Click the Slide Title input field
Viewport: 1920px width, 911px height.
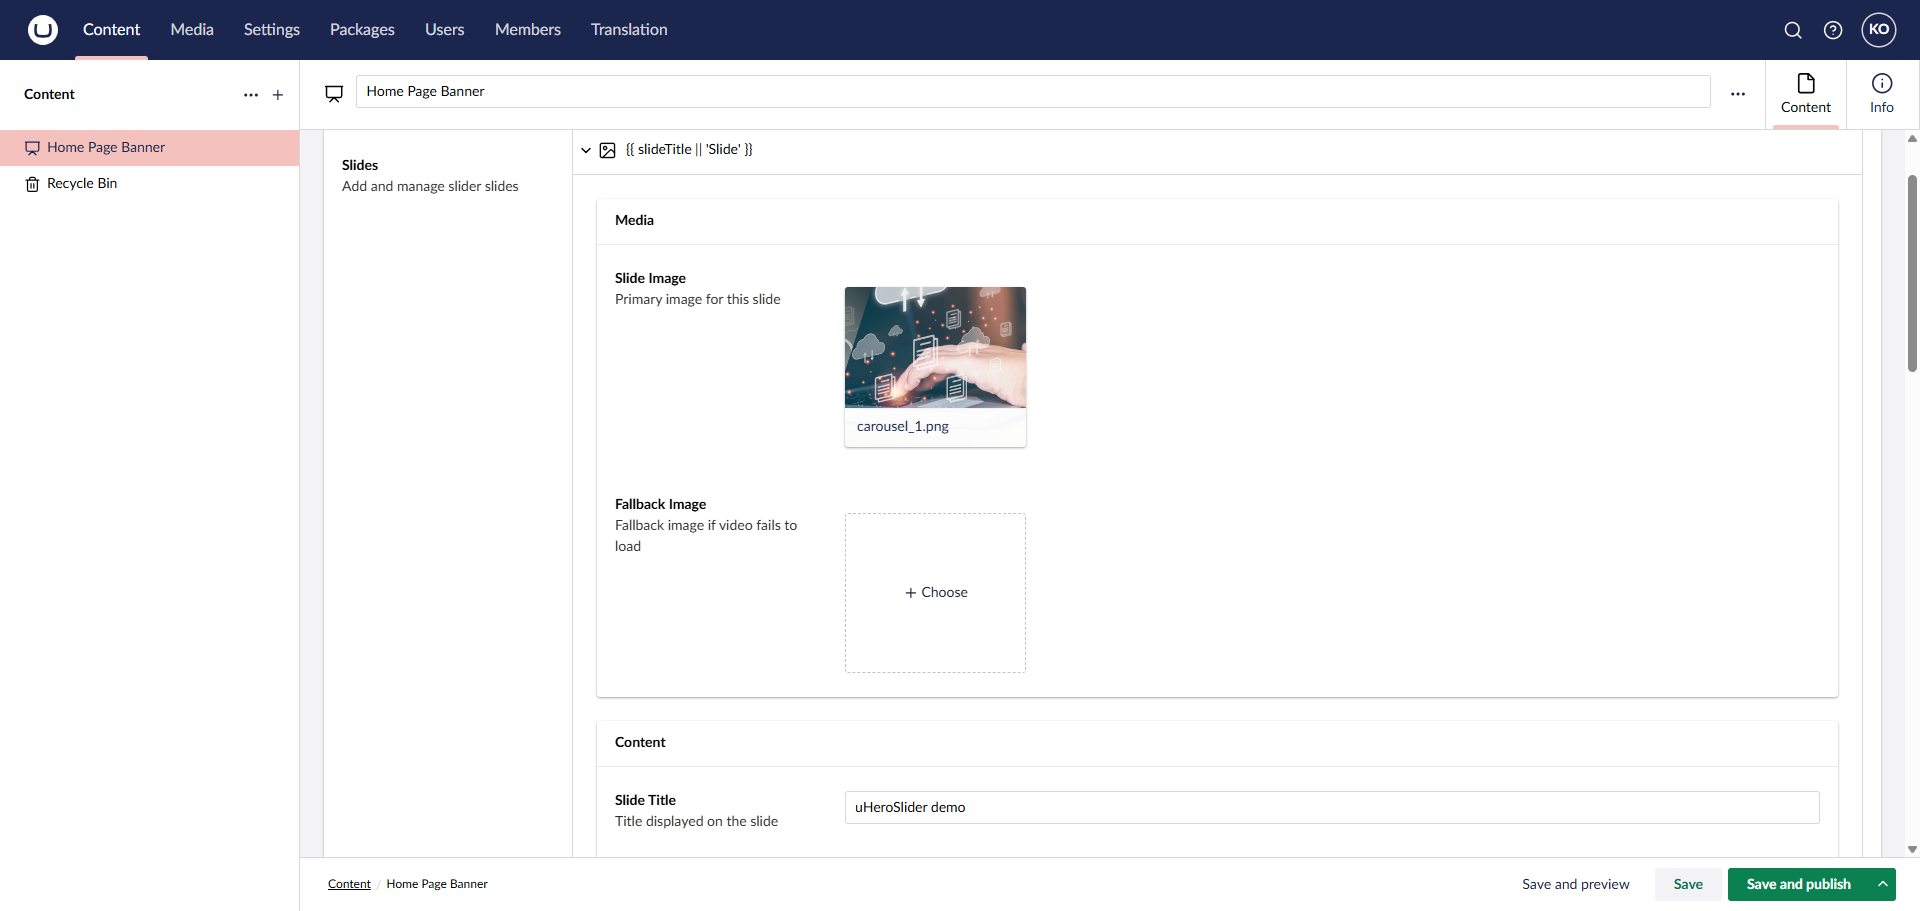(x=1330, y=807)
